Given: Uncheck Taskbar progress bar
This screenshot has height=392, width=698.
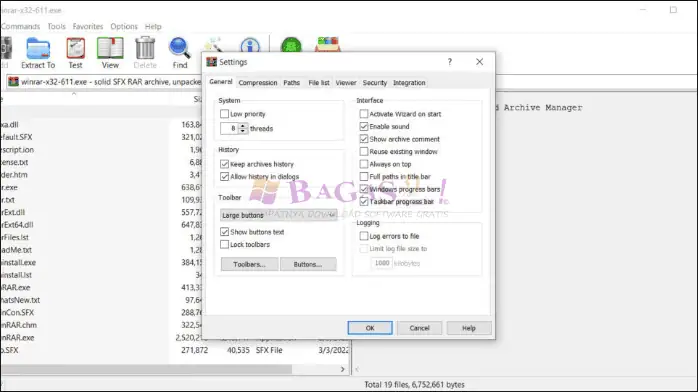Looking at the screenshot, I should point(364,202).
